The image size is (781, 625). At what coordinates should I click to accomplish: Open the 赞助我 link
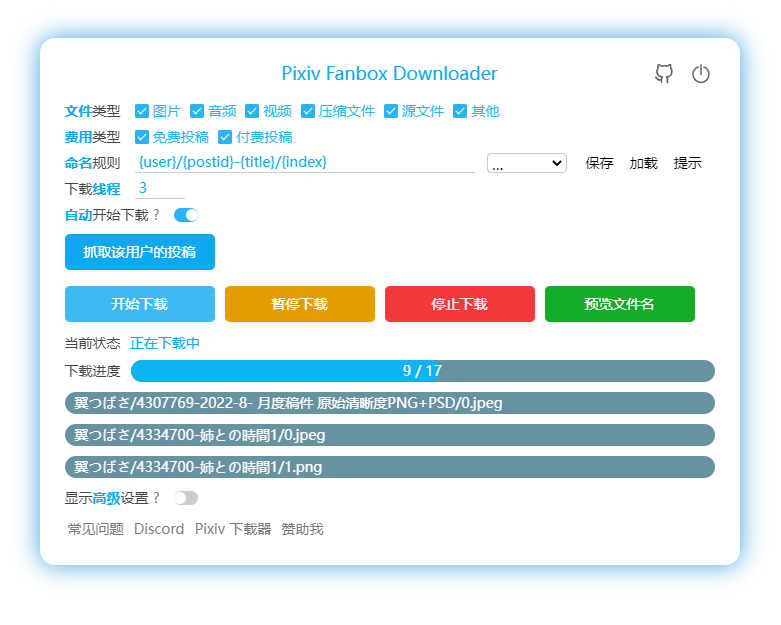[x=302, y=529]
